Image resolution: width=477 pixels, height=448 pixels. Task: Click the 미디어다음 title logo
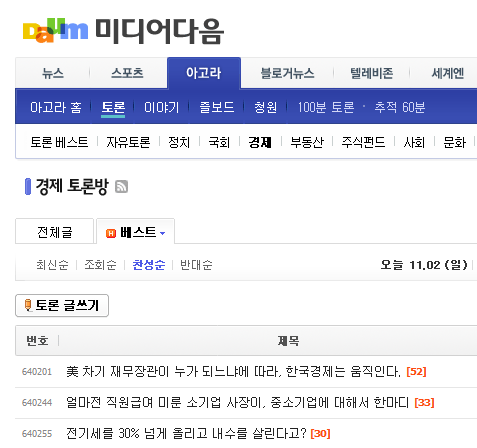(x=159, y=31)
